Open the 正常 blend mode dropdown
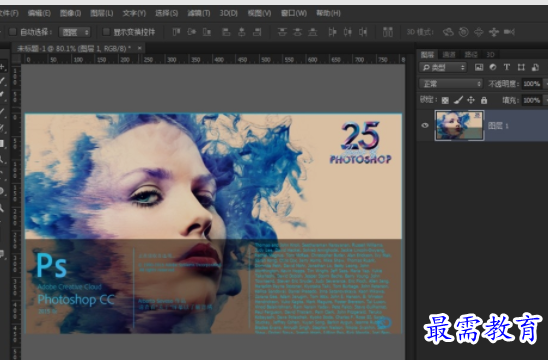 click(x=451, y=84)
